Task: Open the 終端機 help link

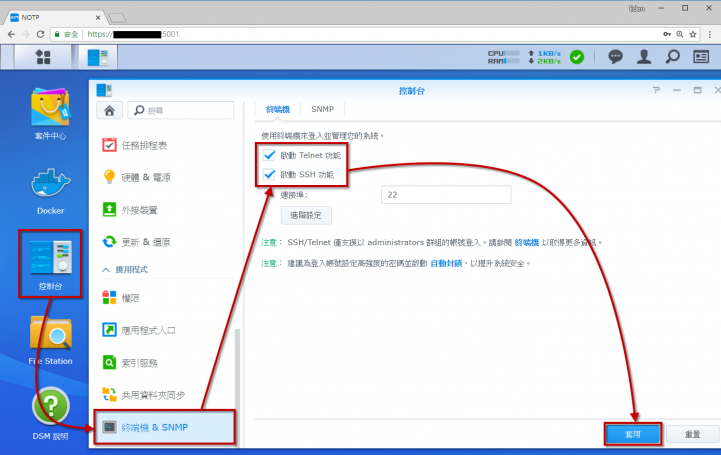Action: tap(526, 242)
